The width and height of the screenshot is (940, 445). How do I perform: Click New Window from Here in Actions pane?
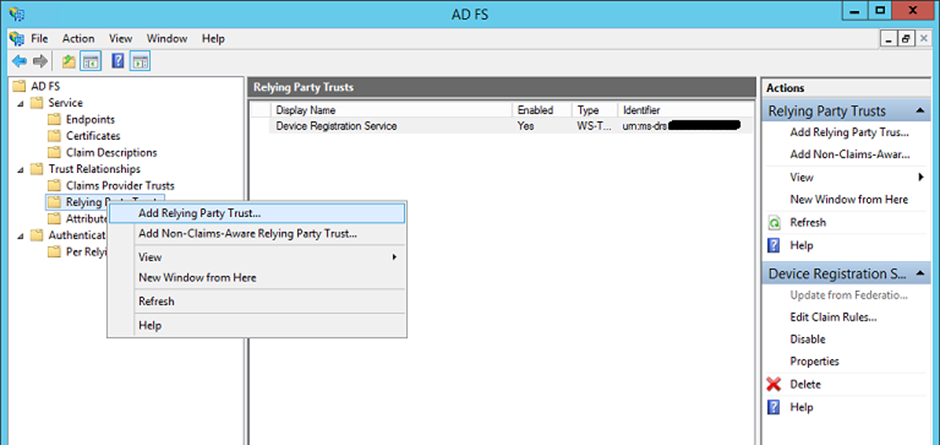pos(849,200)
